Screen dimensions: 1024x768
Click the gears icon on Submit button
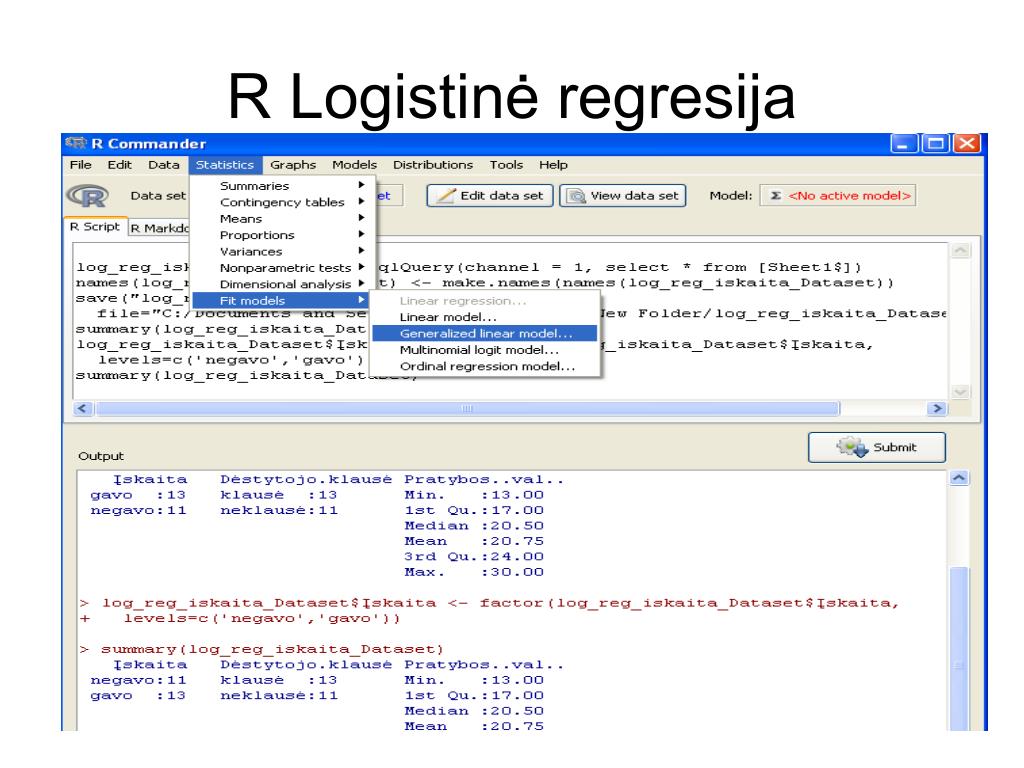853,447
